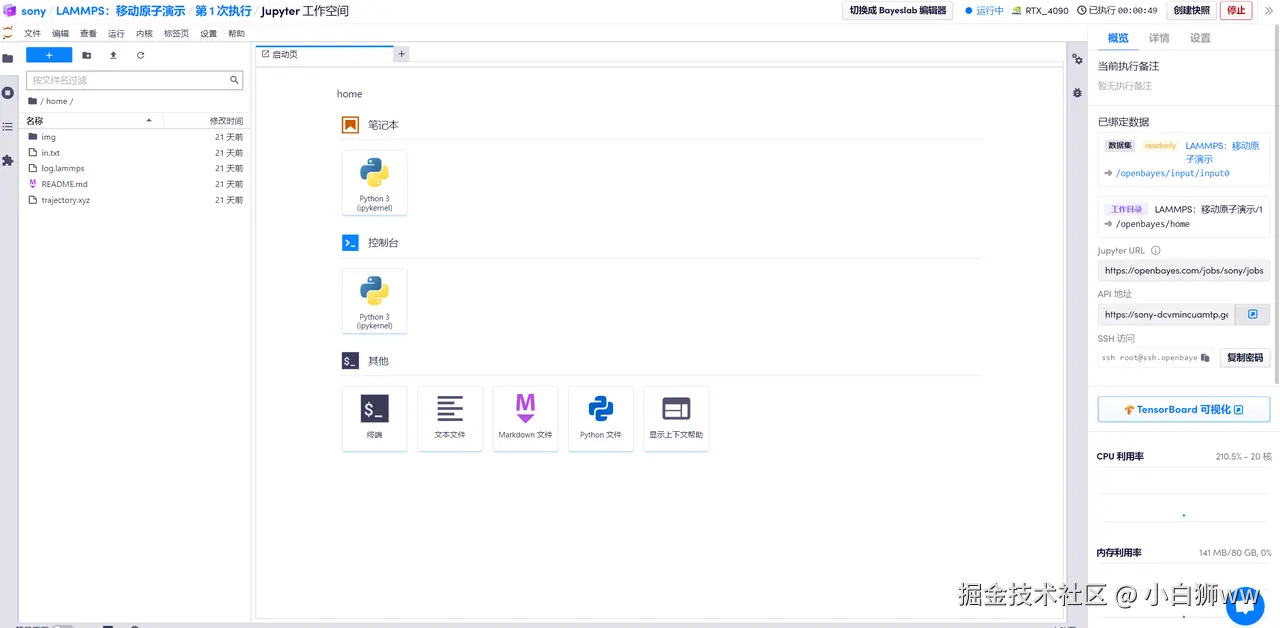This screenshot has width=1280, height=628.
Task: Click the 复制密码 button
Action: click(1245, 357)
